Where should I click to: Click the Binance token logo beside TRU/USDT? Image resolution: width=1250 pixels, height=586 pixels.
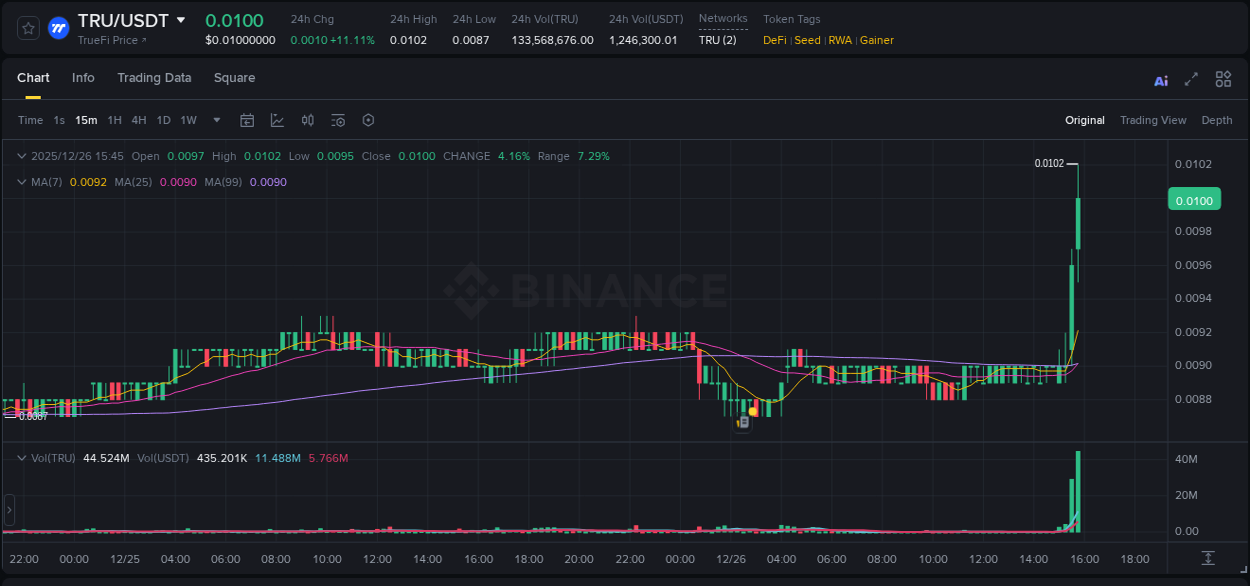coord(58,28)
